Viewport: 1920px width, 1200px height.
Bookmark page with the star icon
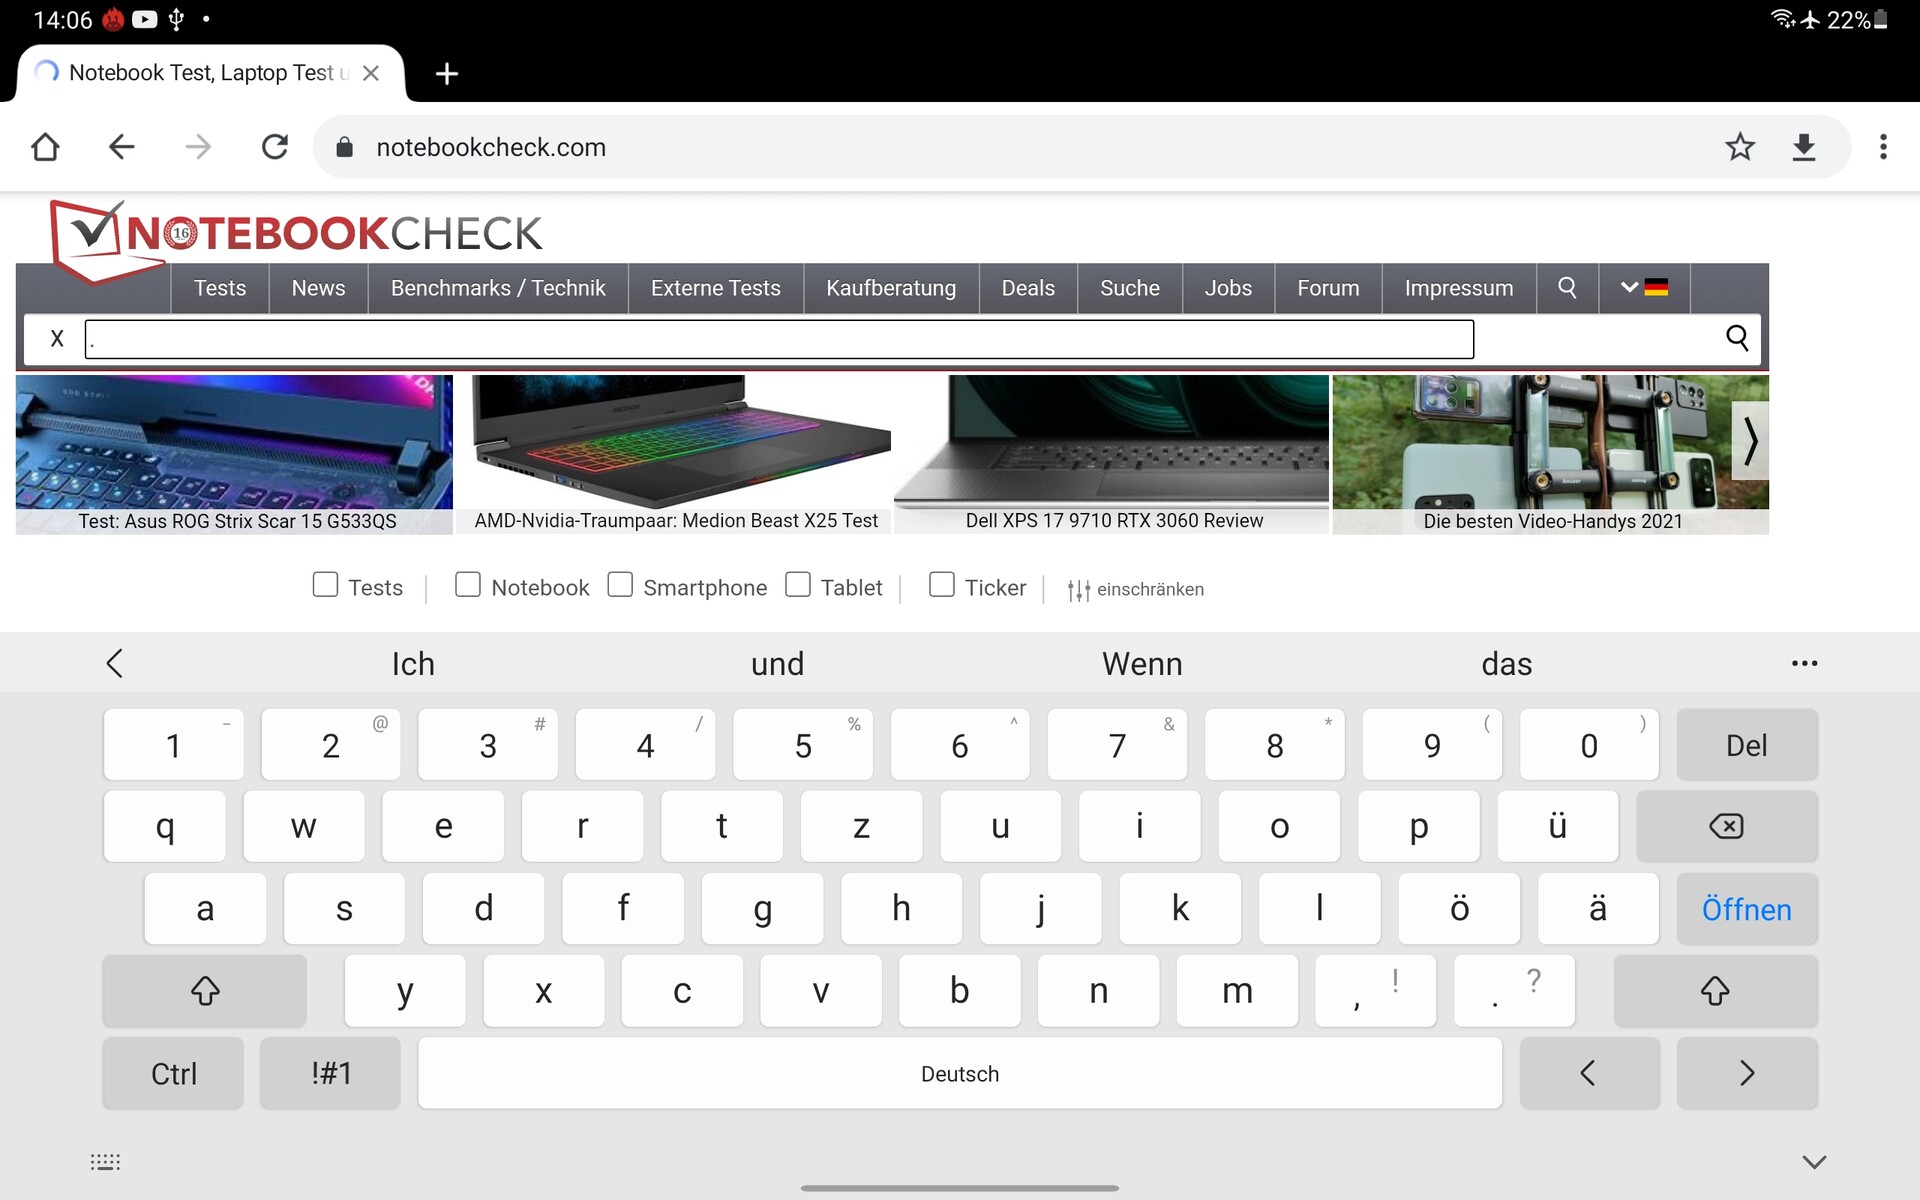click(x=1740, y=147)
